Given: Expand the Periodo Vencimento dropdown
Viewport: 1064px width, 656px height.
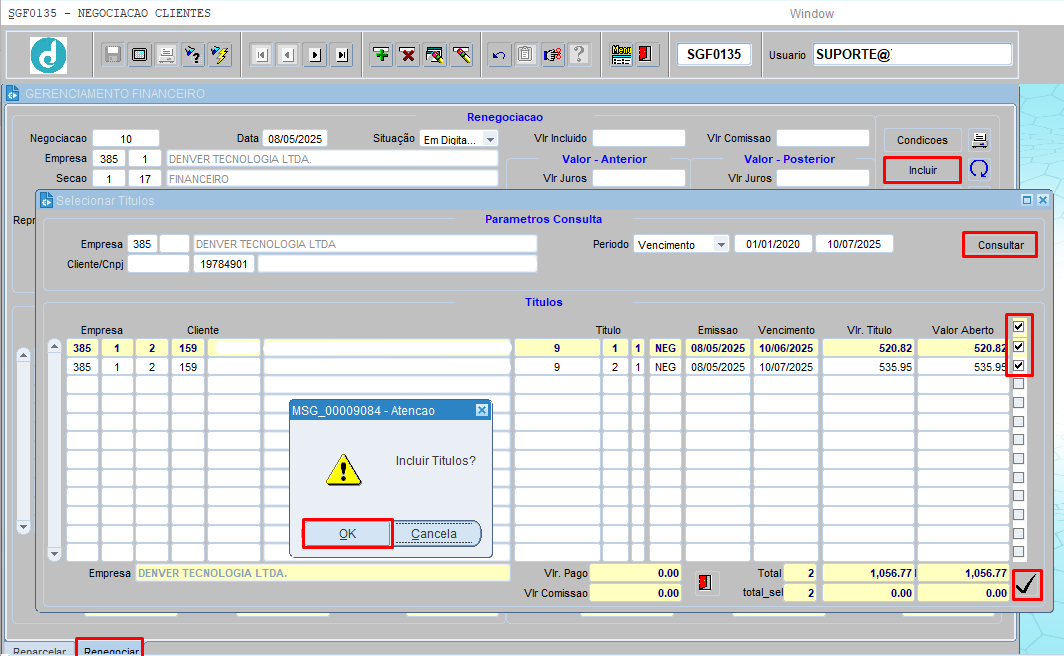Looking at the screenshot, I should 721,244.
